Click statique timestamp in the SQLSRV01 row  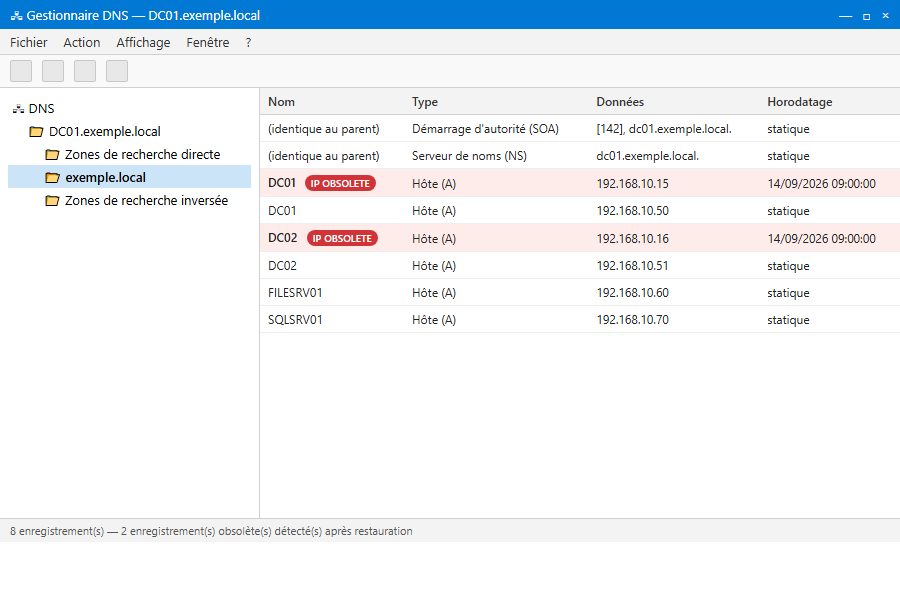pos(788,320)
